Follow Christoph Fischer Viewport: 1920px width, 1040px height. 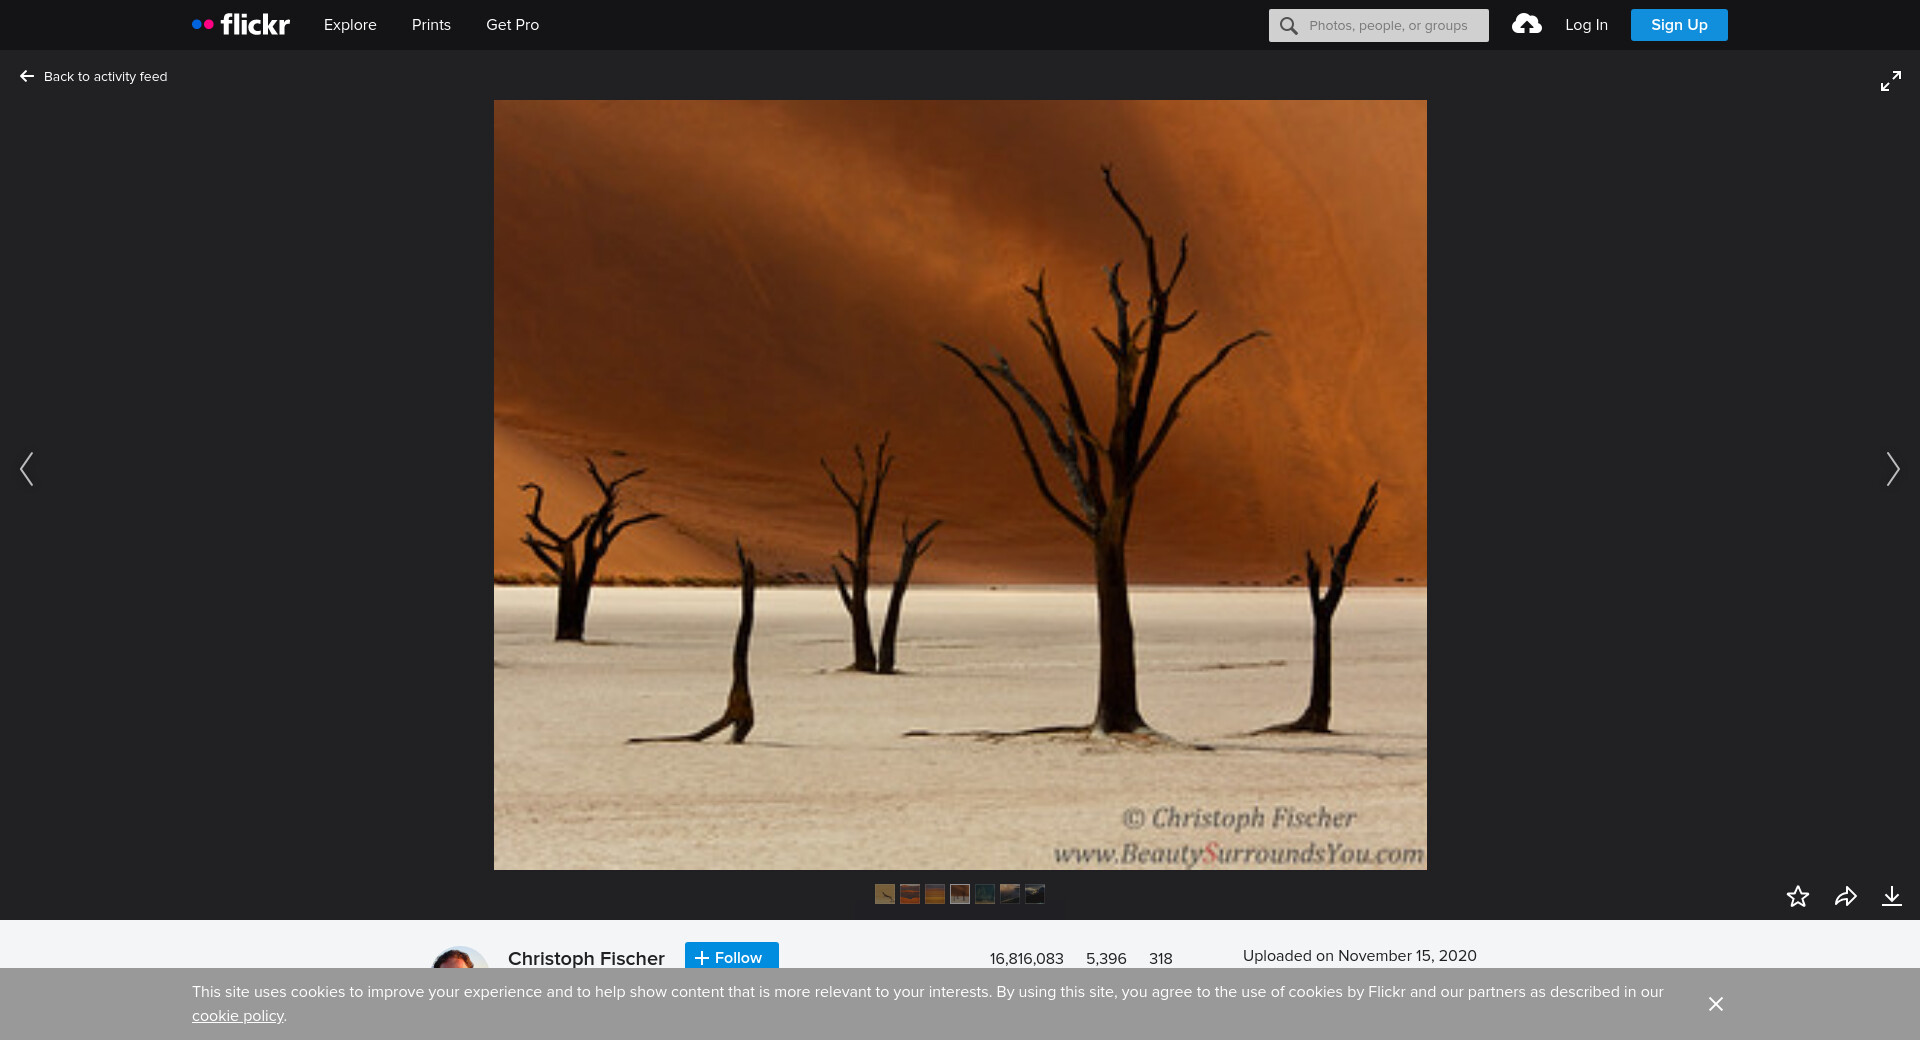pyautogui.click(x=731, y=956)
